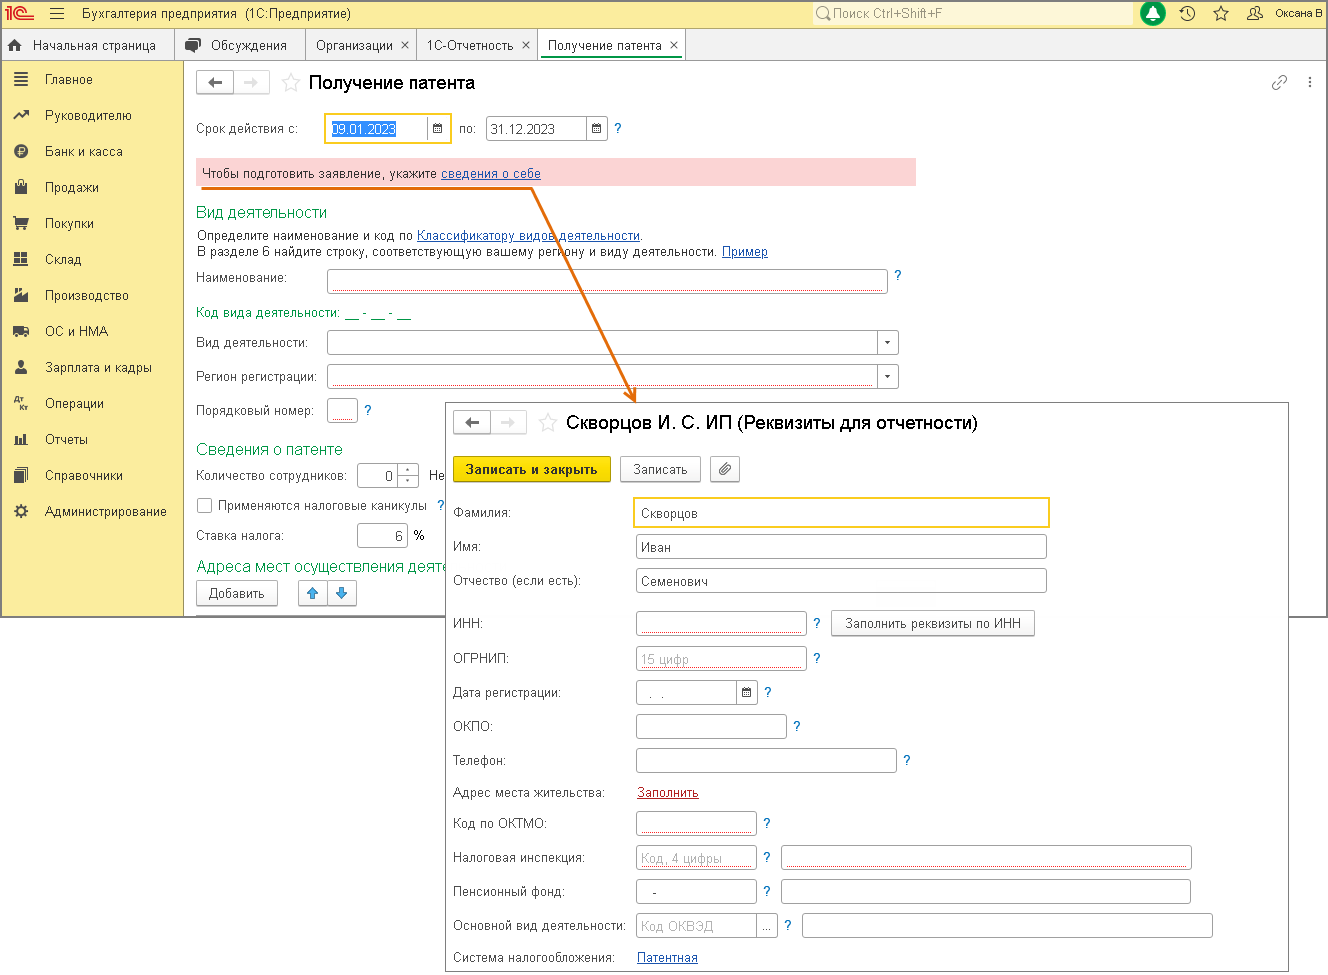Click the Записать button
1328x975 pixels.
click(x=660, y=469)
